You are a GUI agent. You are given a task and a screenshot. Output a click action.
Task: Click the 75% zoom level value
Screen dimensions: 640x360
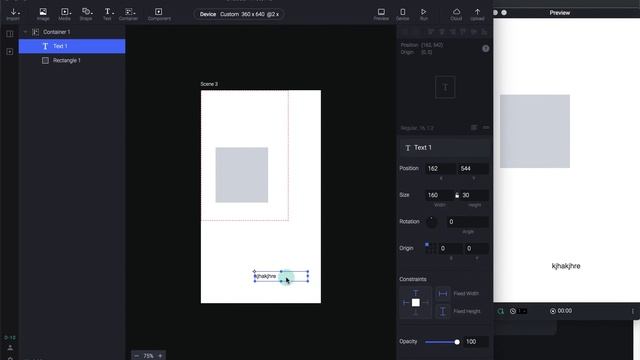[149, 356]
